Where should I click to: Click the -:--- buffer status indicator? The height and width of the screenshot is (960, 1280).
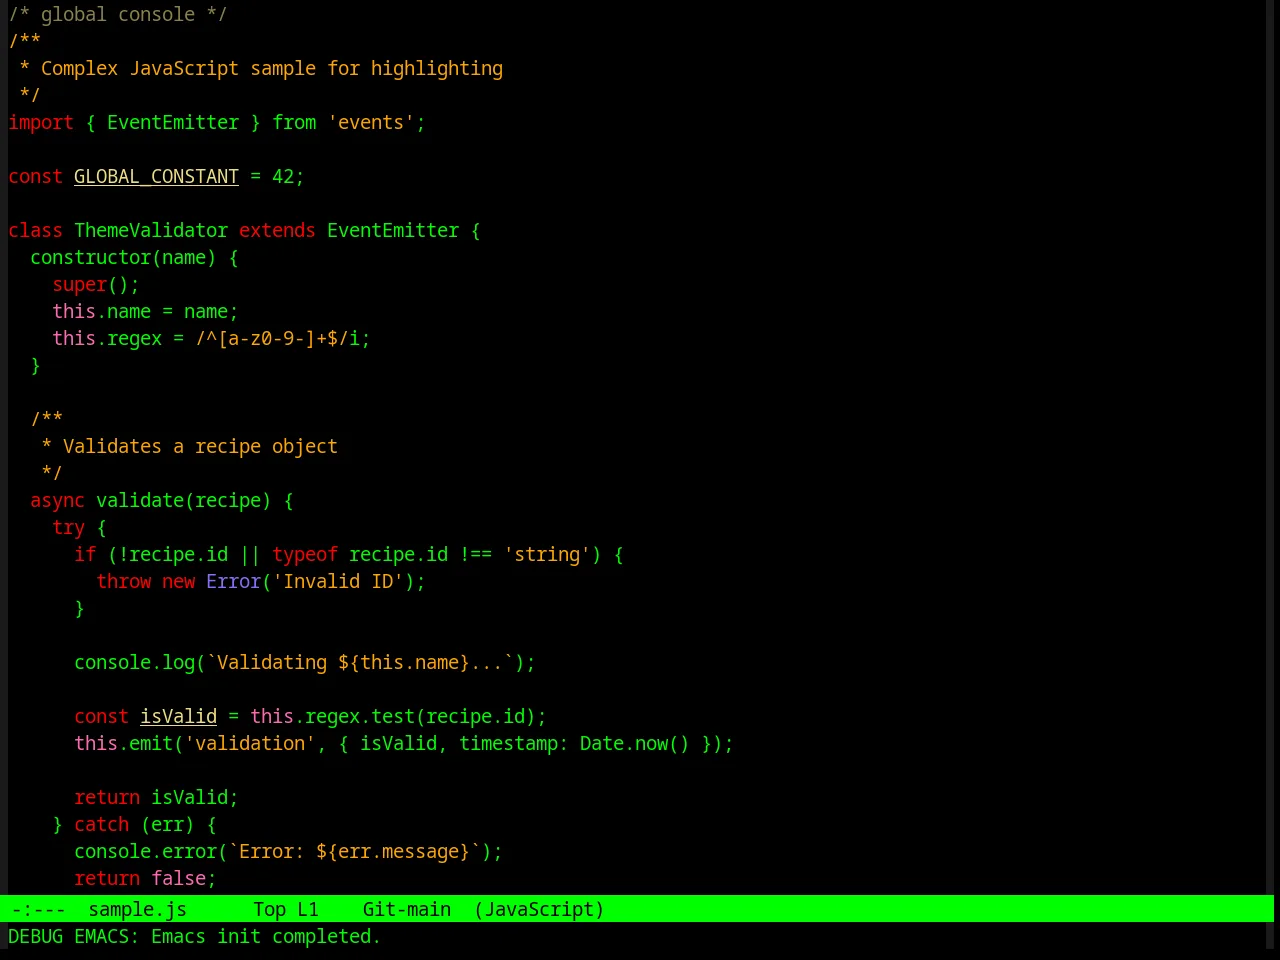38,909
